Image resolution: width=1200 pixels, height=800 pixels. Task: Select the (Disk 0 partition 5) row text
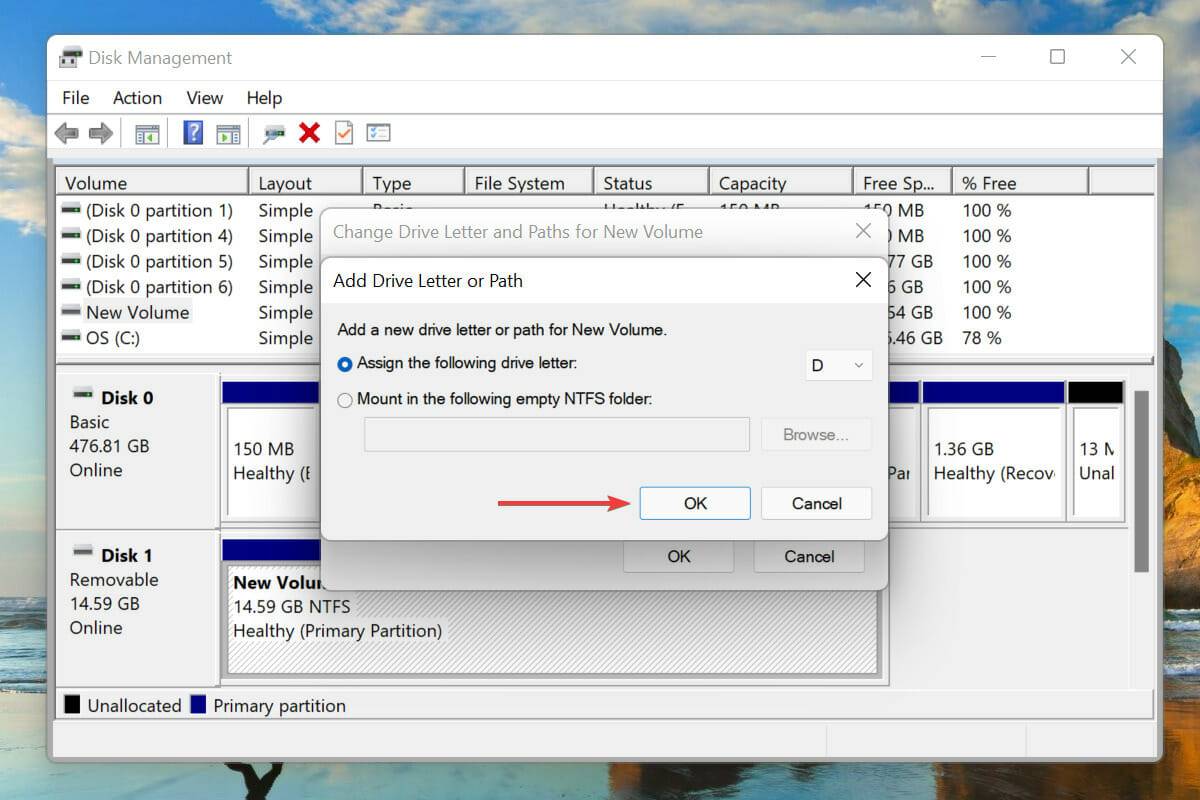[x=159, y=261]
